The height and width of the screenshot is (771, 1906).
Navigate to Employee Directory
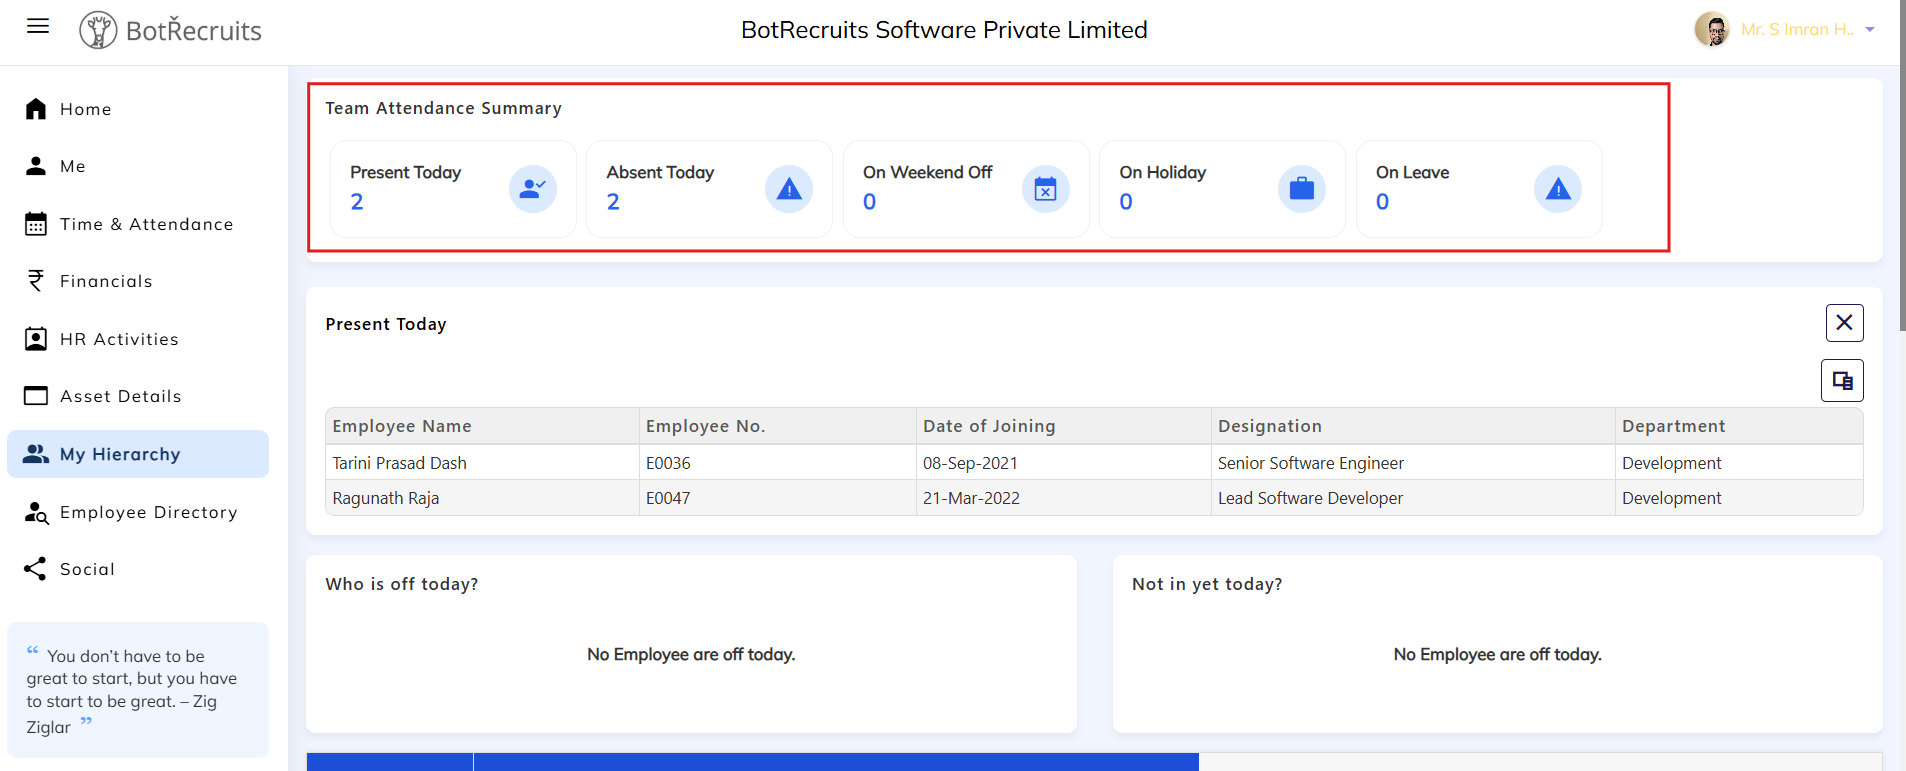coord(148,512)
